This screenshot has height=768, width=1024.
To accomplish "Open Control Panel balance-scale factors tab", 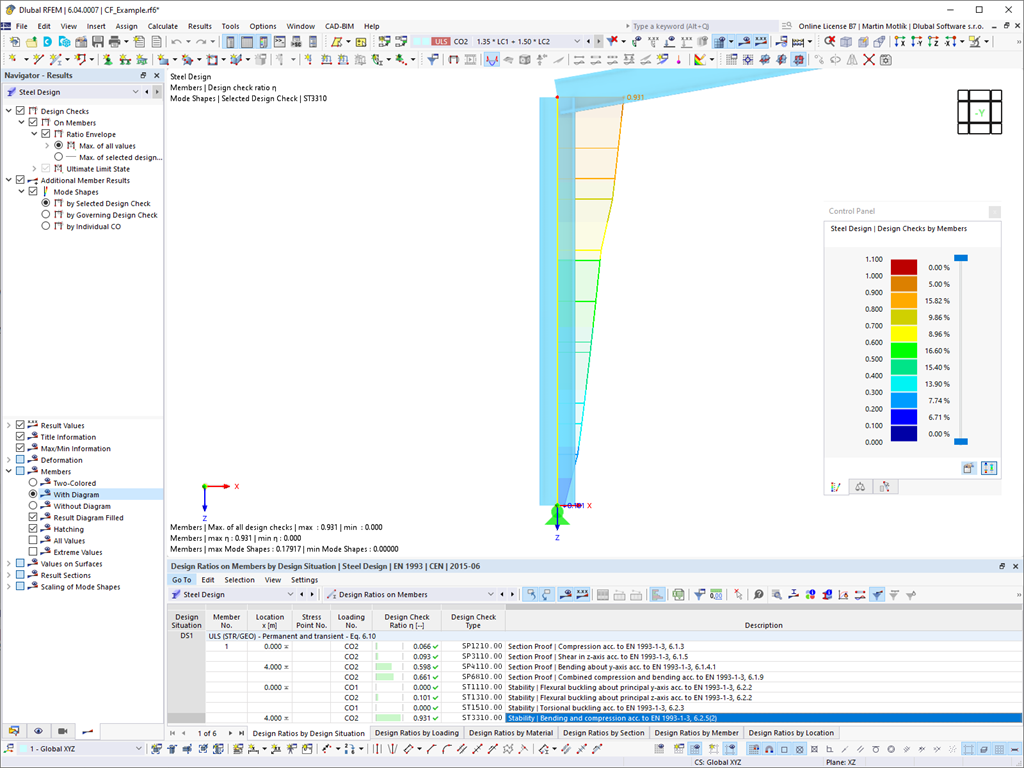I will pos(860,487).
